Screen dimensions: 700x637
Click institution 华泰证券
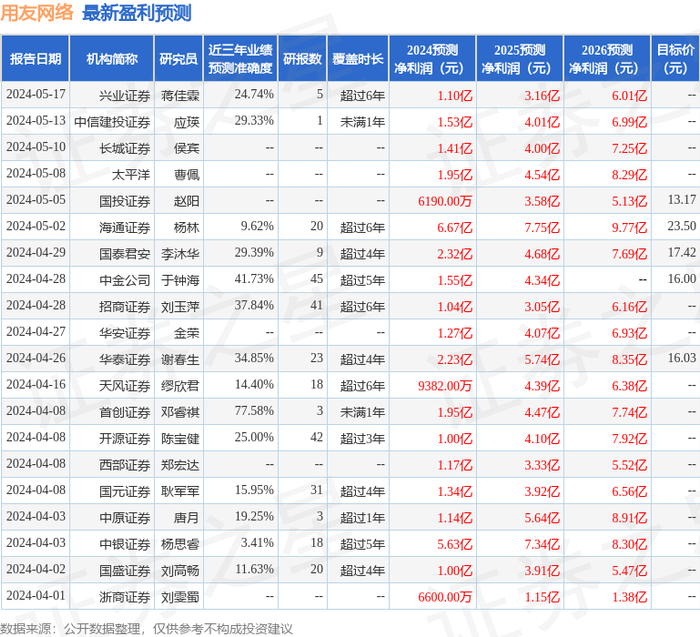tap(125, 359)
